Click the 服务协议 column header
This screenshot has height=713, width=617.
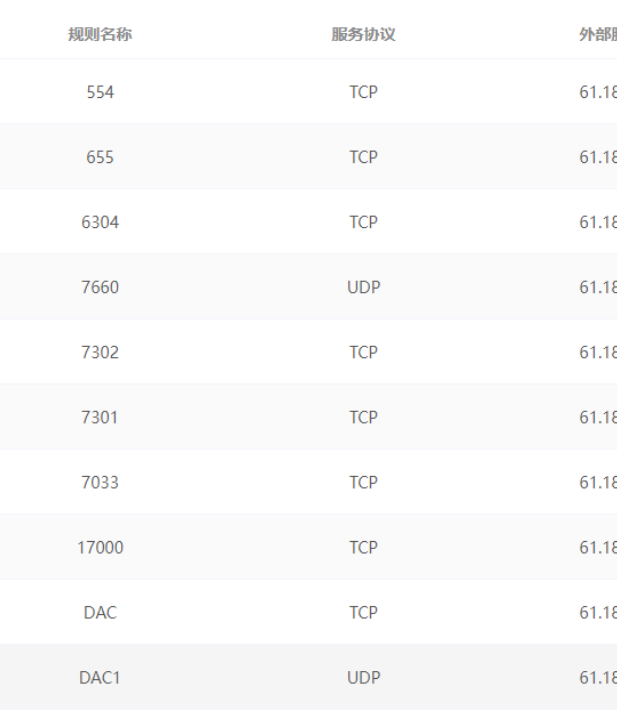tap(363, 35)
